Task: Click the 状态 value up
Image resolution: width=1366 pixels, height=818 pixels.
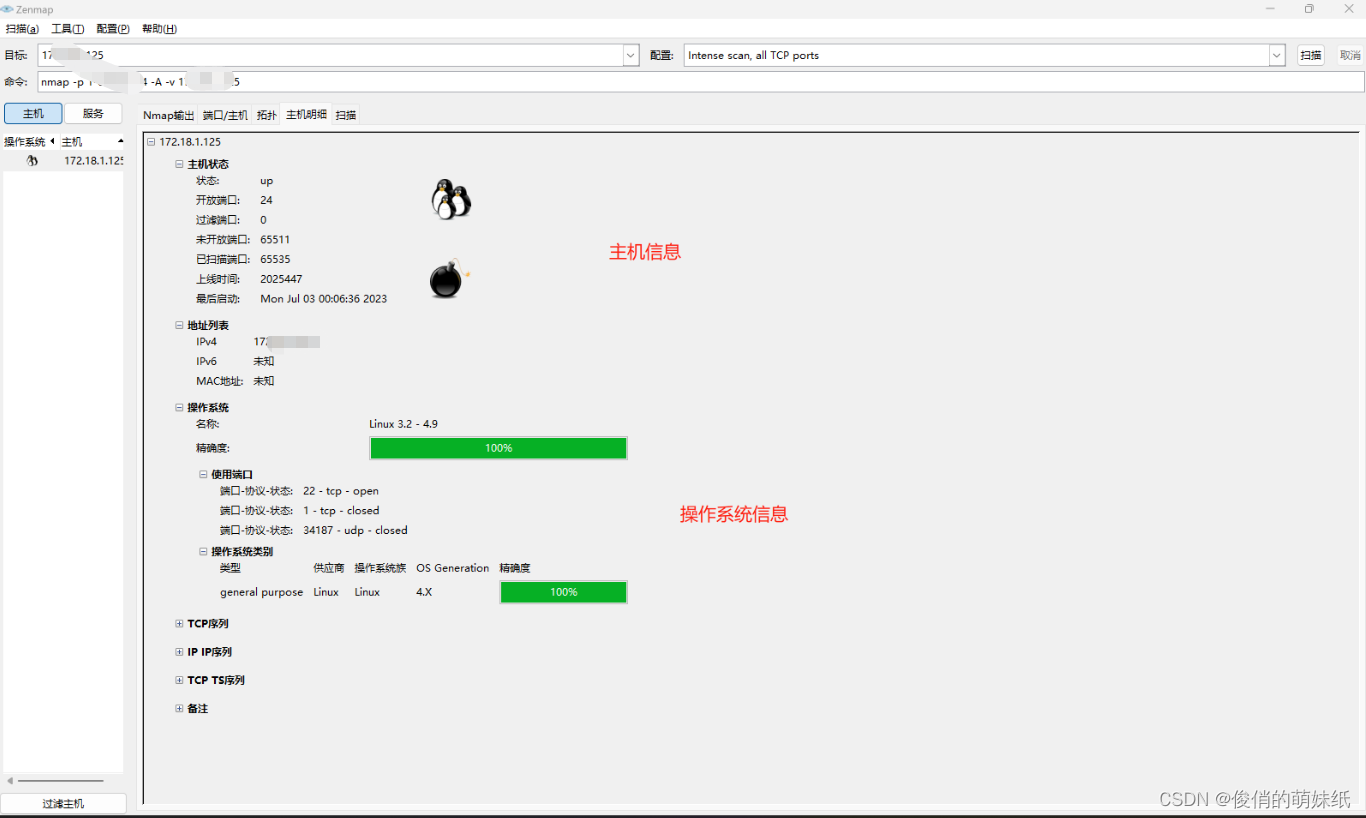Action: coord(266,181)
